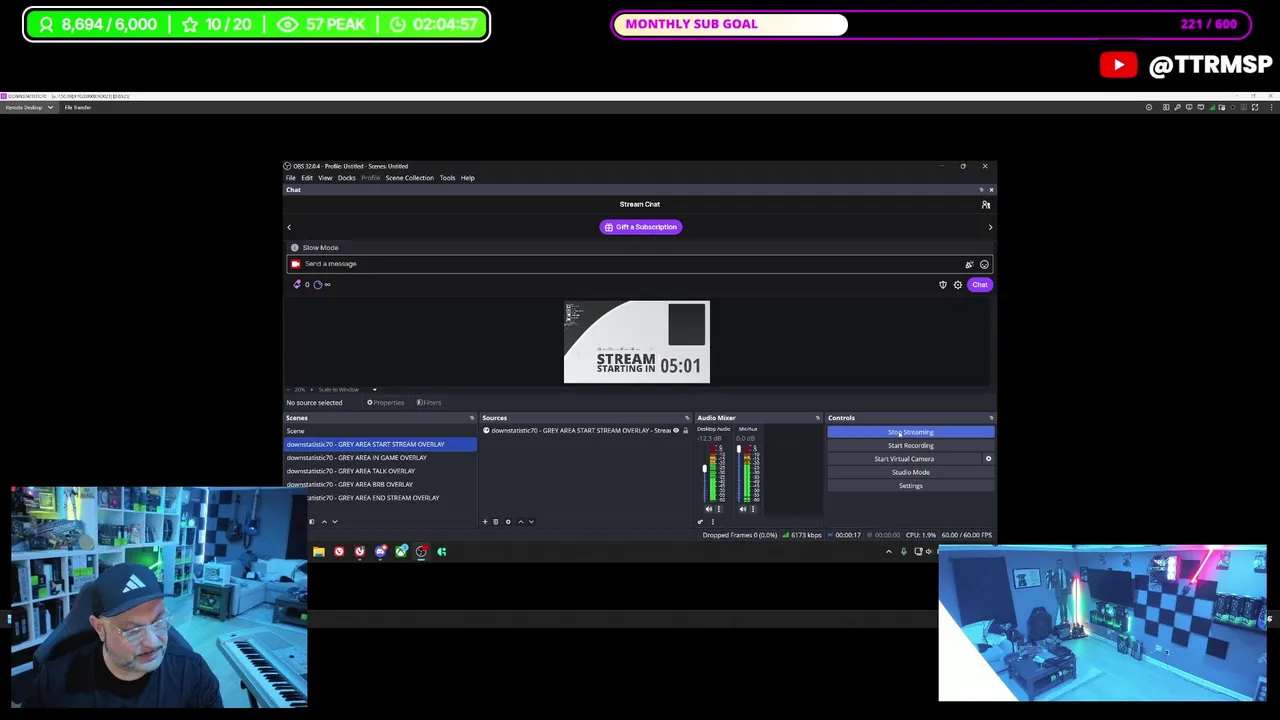Select GREY AREA BRB OVERLAY scene
The width and height of the screenshot is (1280, 720).
[380, 484]
